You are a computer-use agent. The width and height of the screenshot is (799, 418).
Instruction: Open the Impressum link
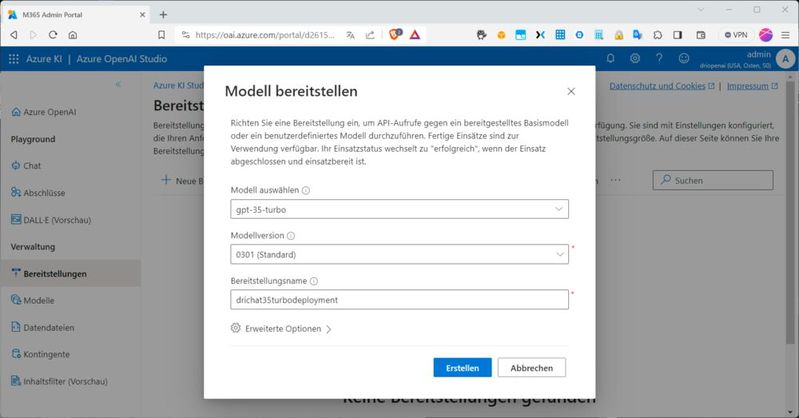click(752, 86)
